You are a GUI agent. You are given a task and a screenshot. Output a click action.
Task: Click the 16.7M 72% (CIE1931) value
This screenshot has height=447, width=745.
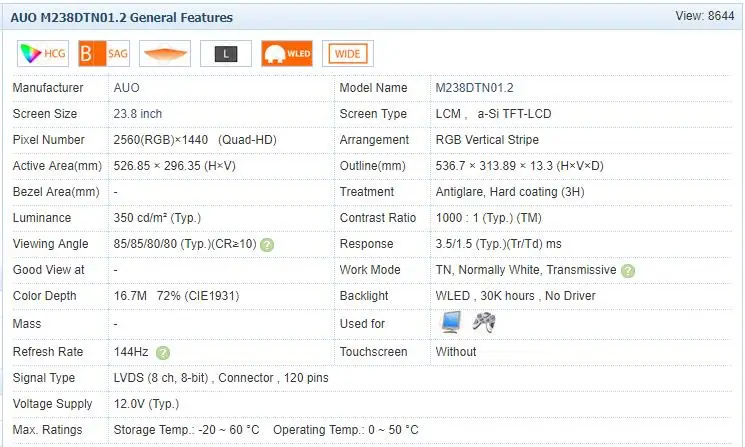[176, 296]
